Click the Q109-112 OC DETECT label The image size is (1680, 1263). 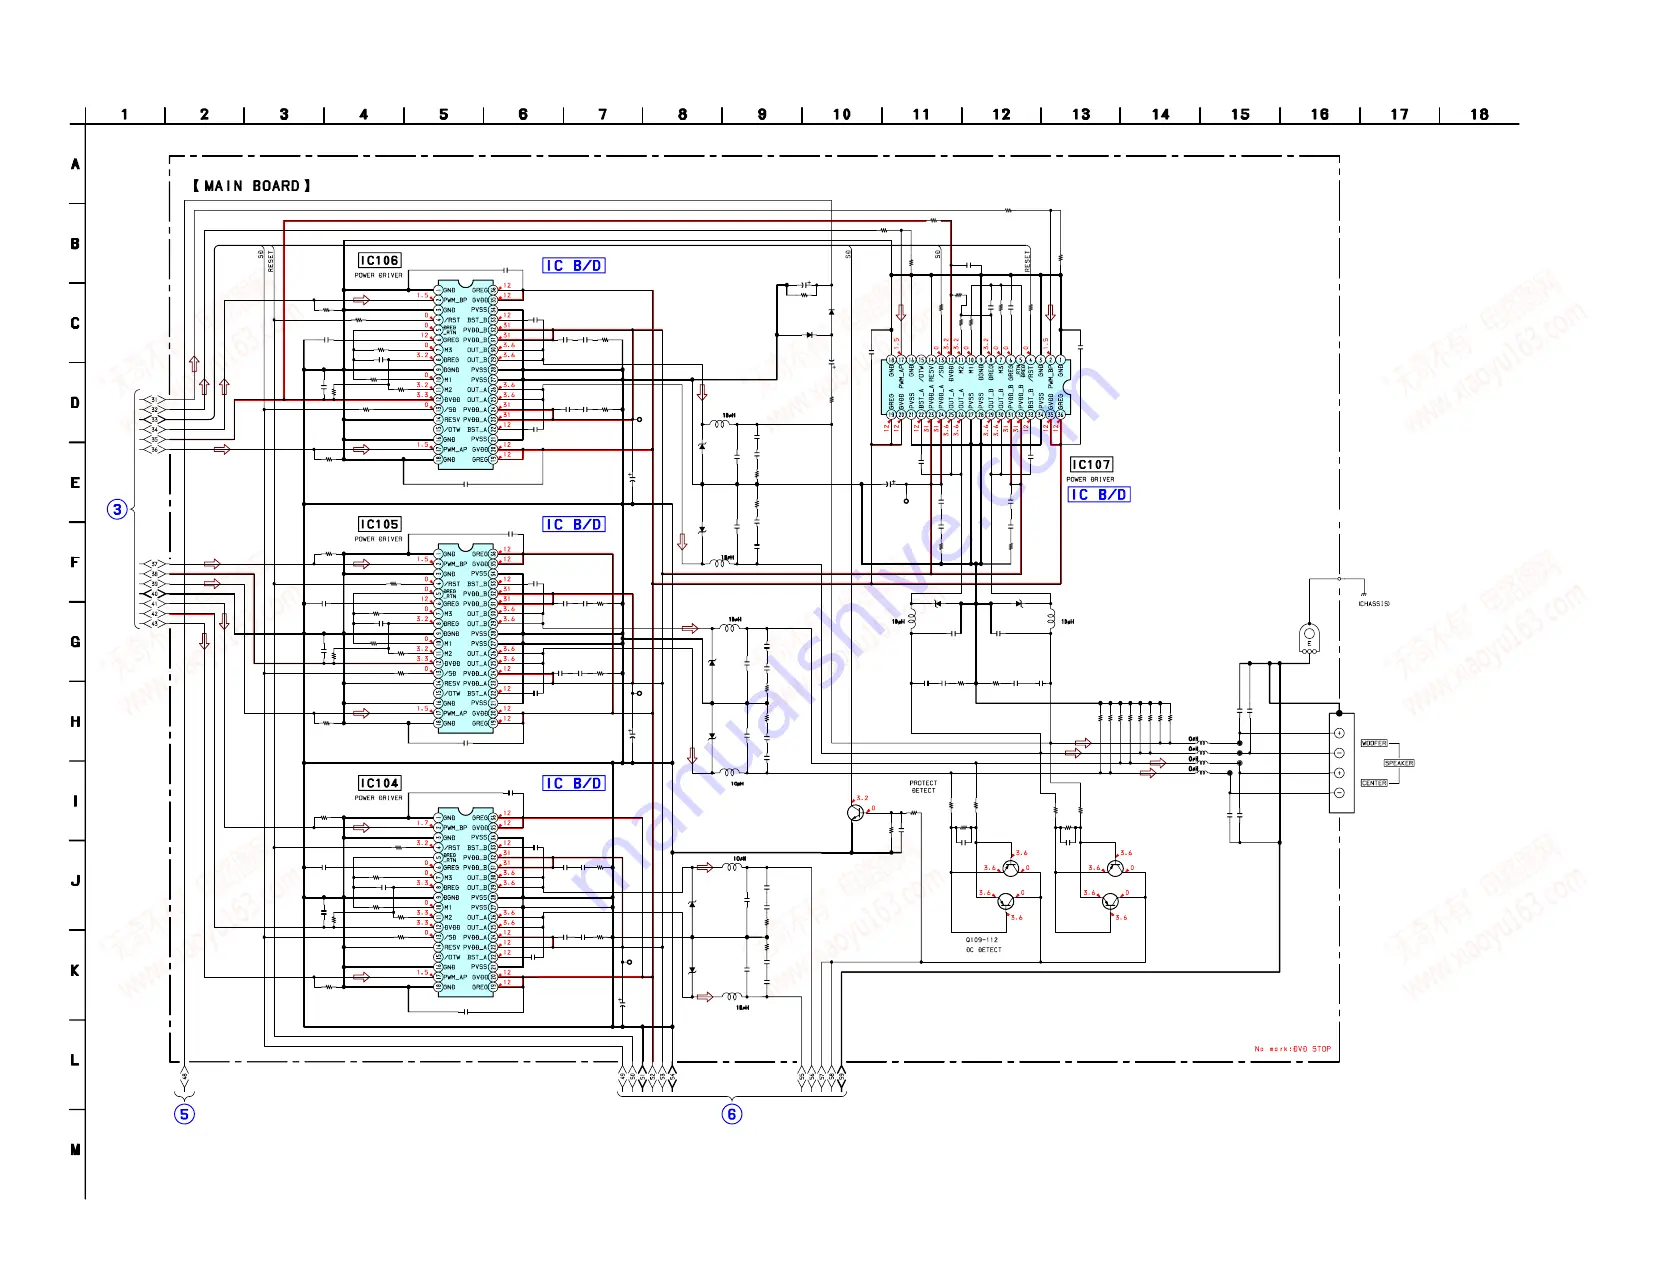coord(982,945)
